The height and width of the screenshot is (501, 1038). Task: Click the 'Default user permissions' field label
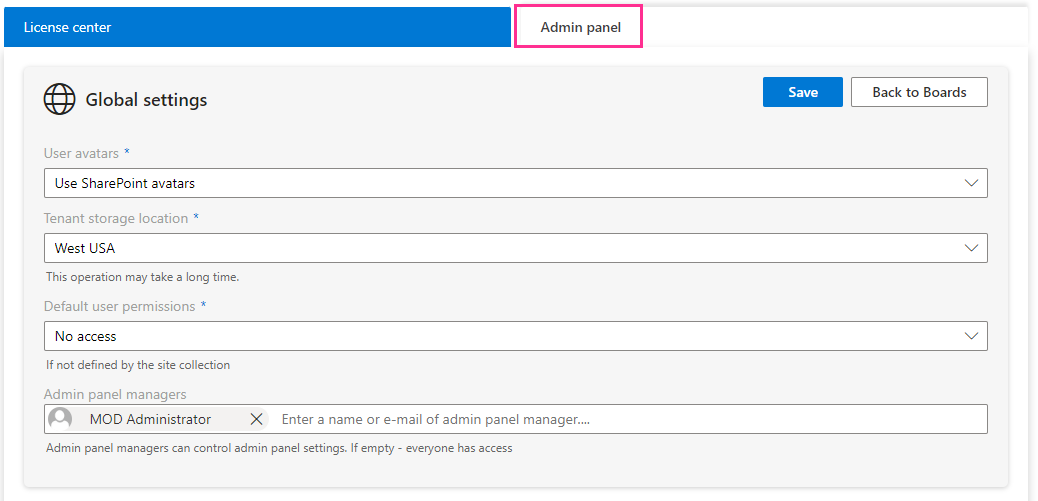coord(119,306)
